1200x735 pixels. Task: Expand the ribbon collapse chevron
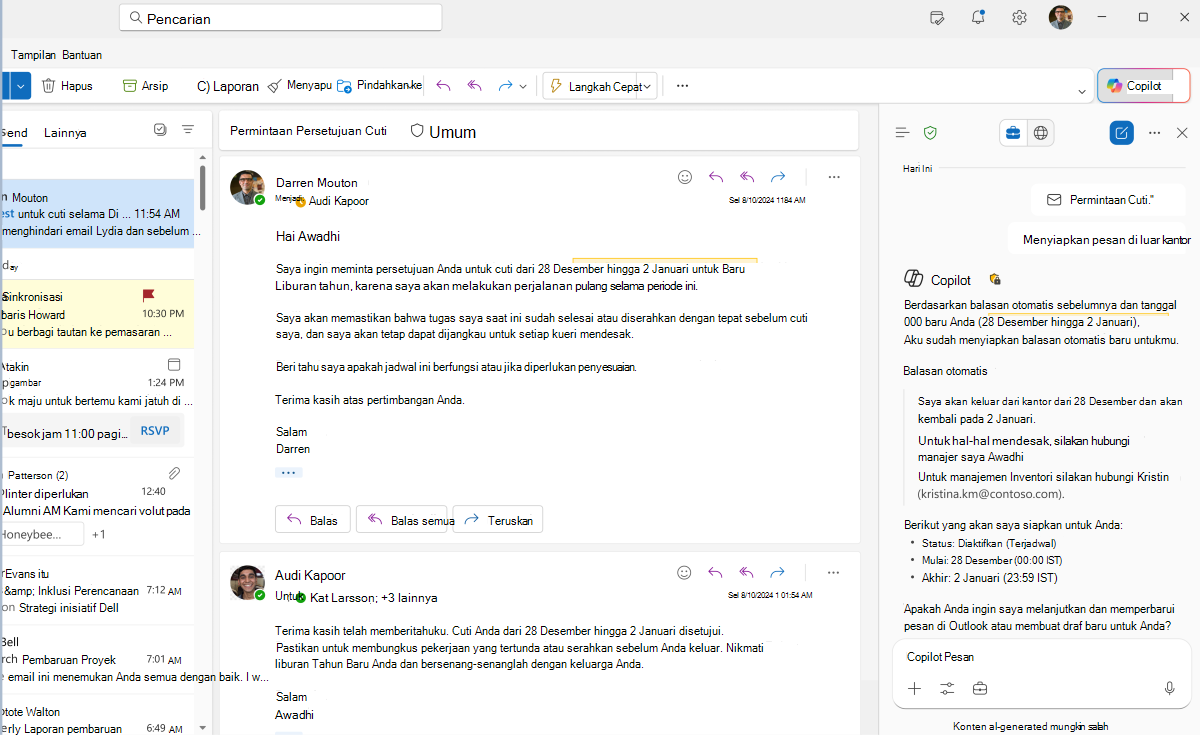point(1081,92)
